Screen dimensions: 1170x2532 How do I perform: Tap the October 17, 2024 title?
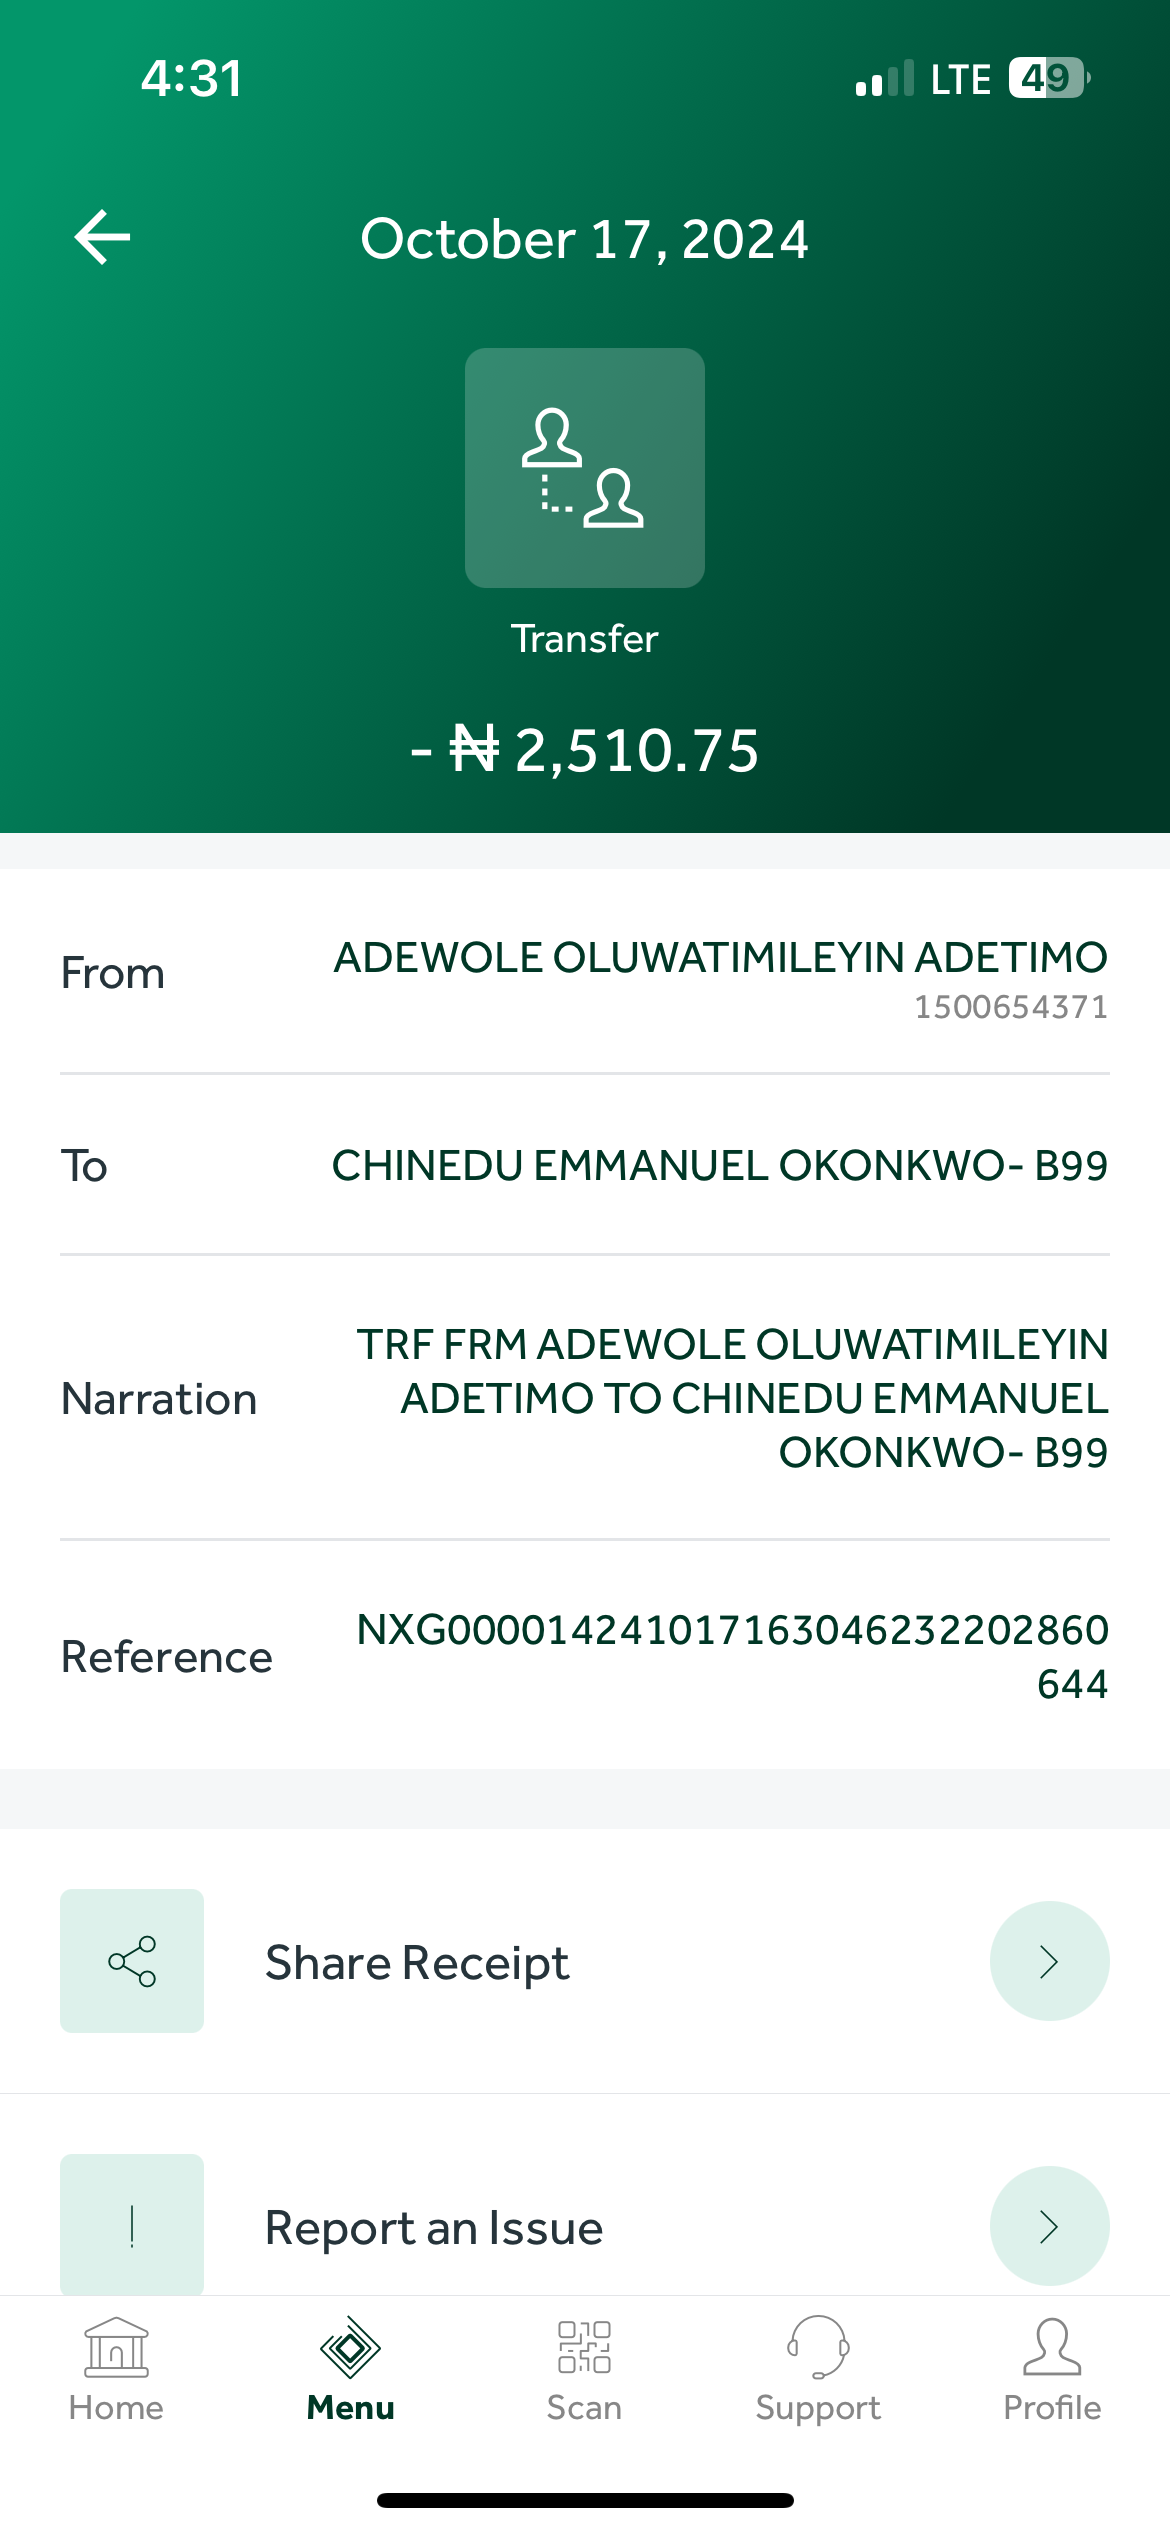[584, 239]
